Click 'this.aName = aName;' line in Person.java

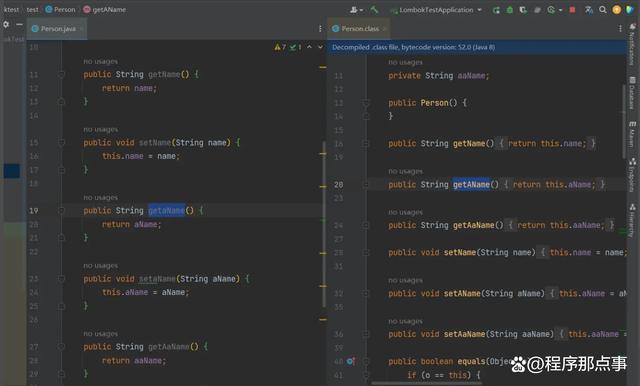[145, 293]
